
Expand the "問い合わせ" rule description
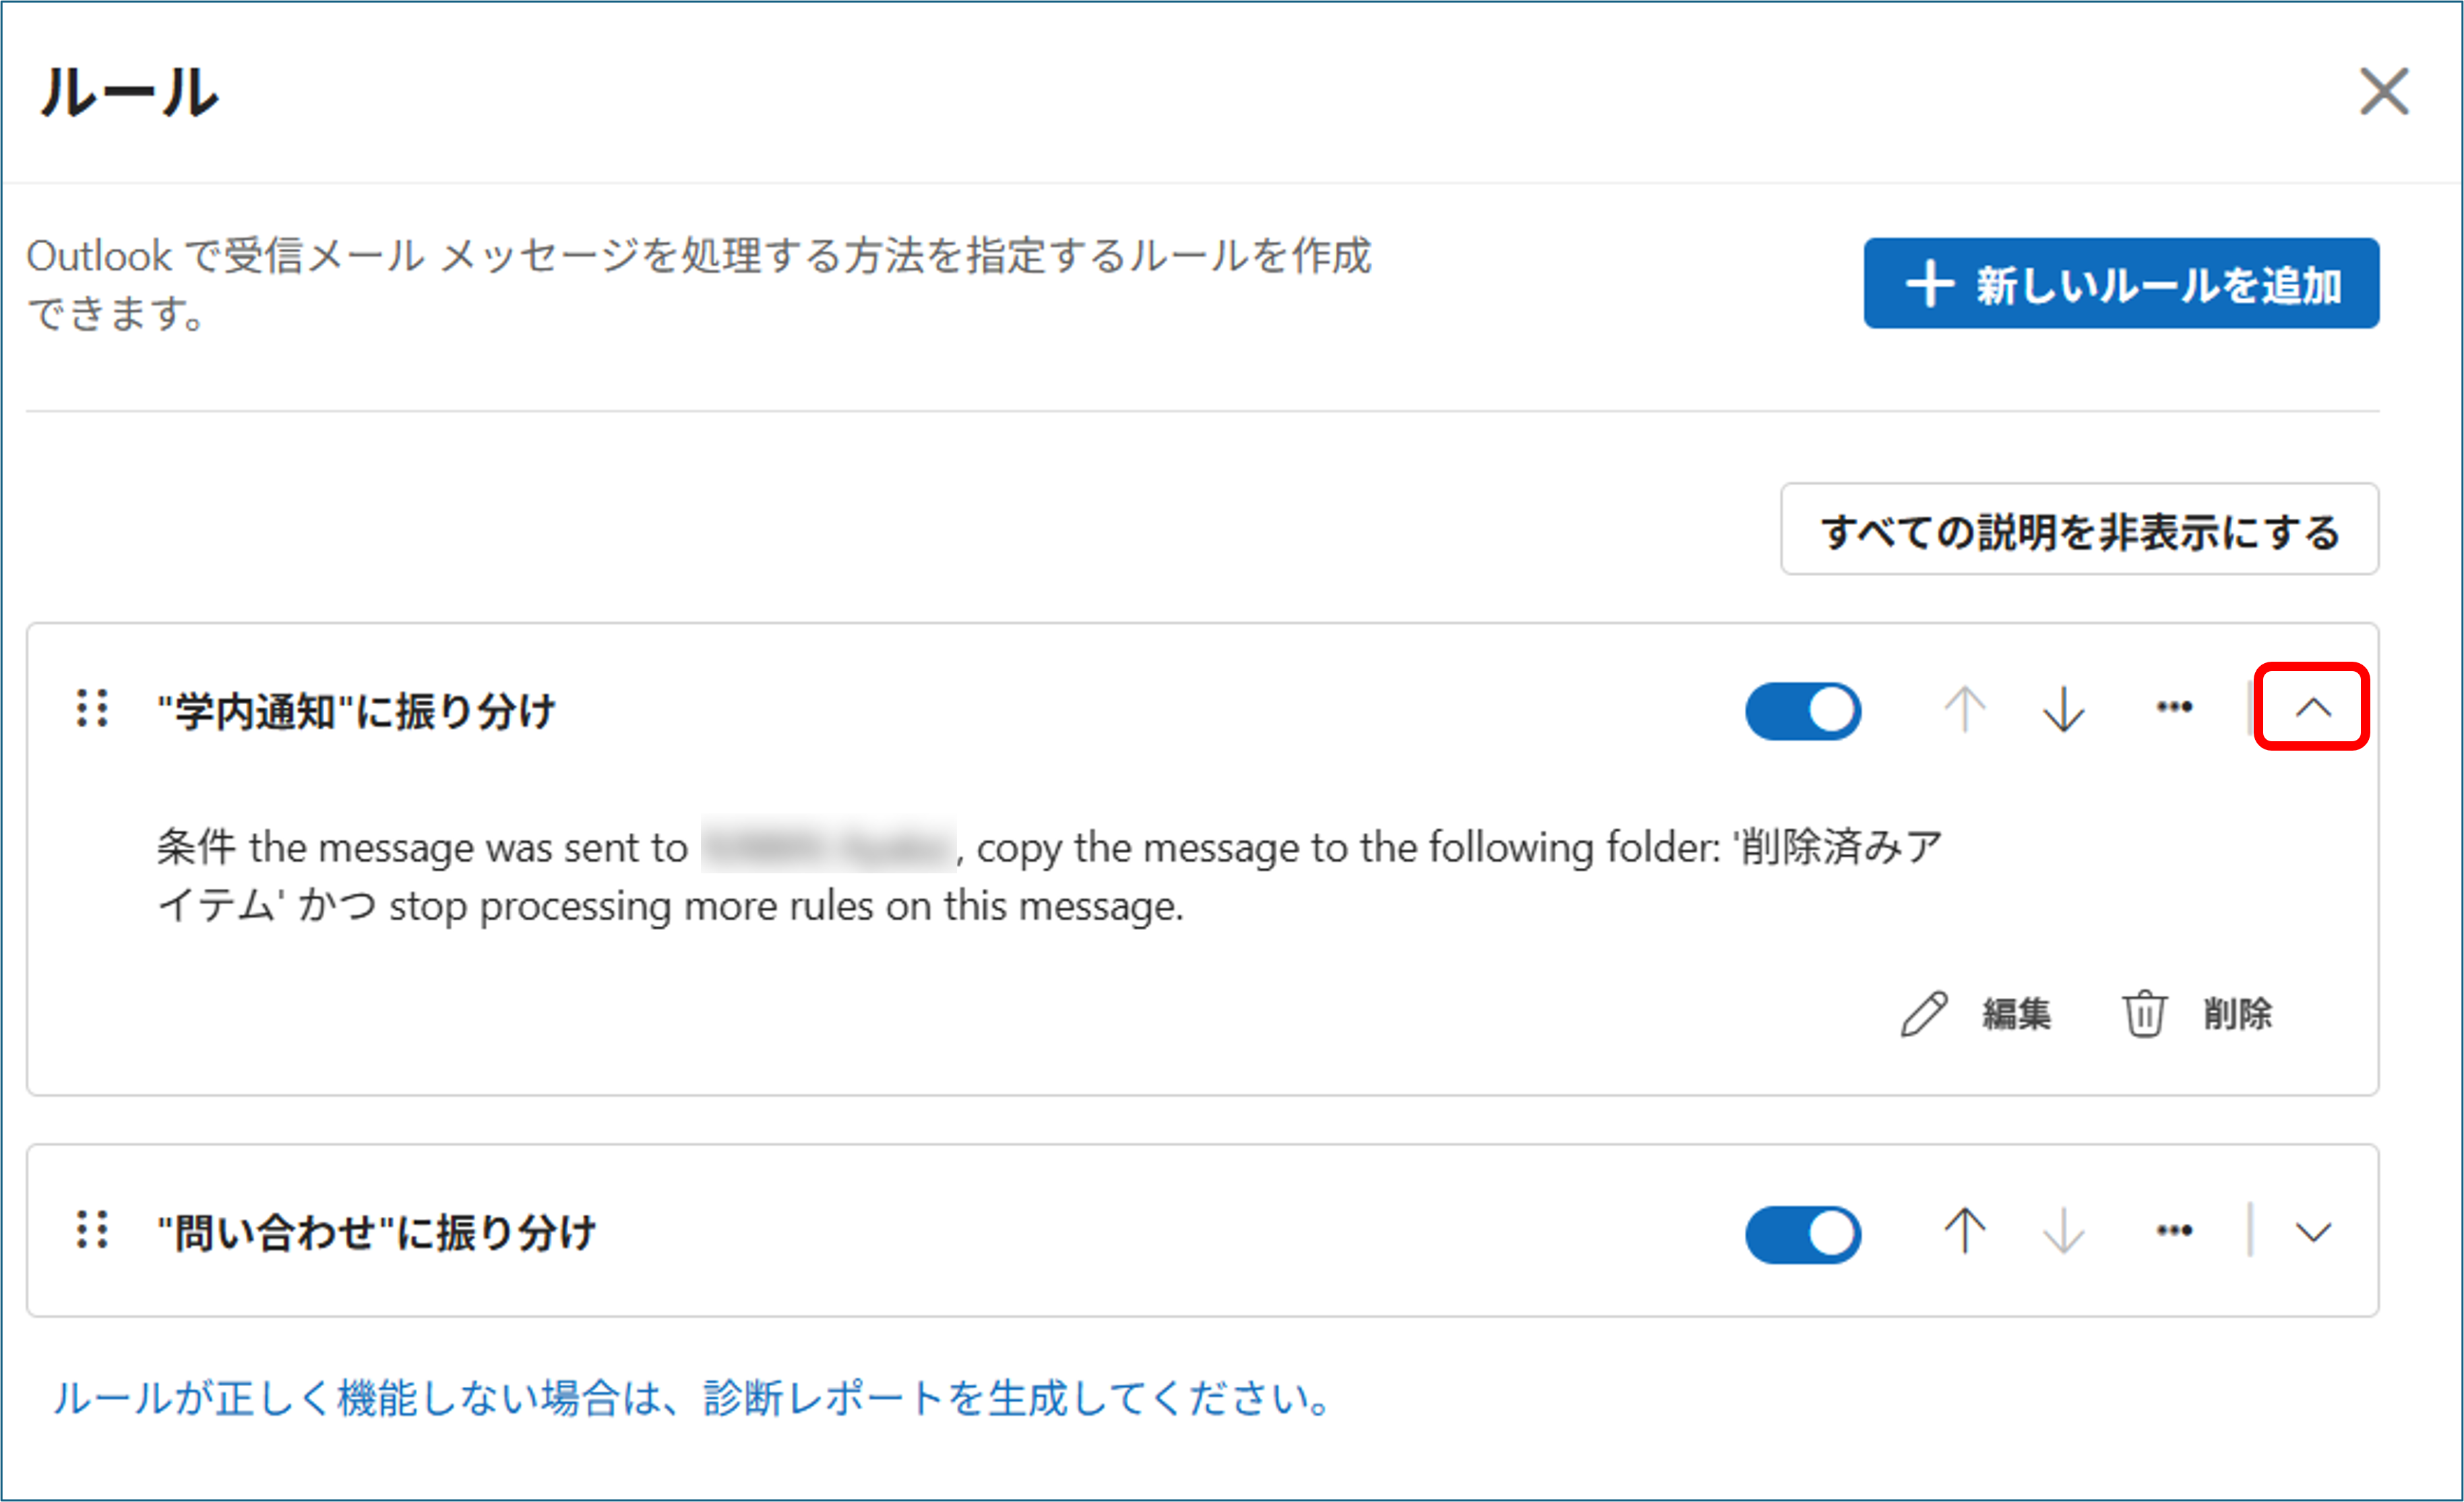2313,1232
